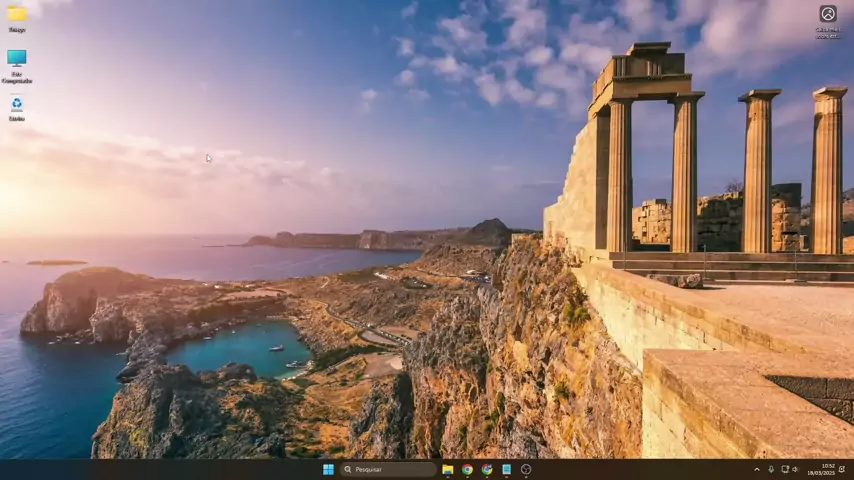This screenshot has width=854, height=480.
Task: Open the volume speaker control in tray
Action: pos(795,469)
